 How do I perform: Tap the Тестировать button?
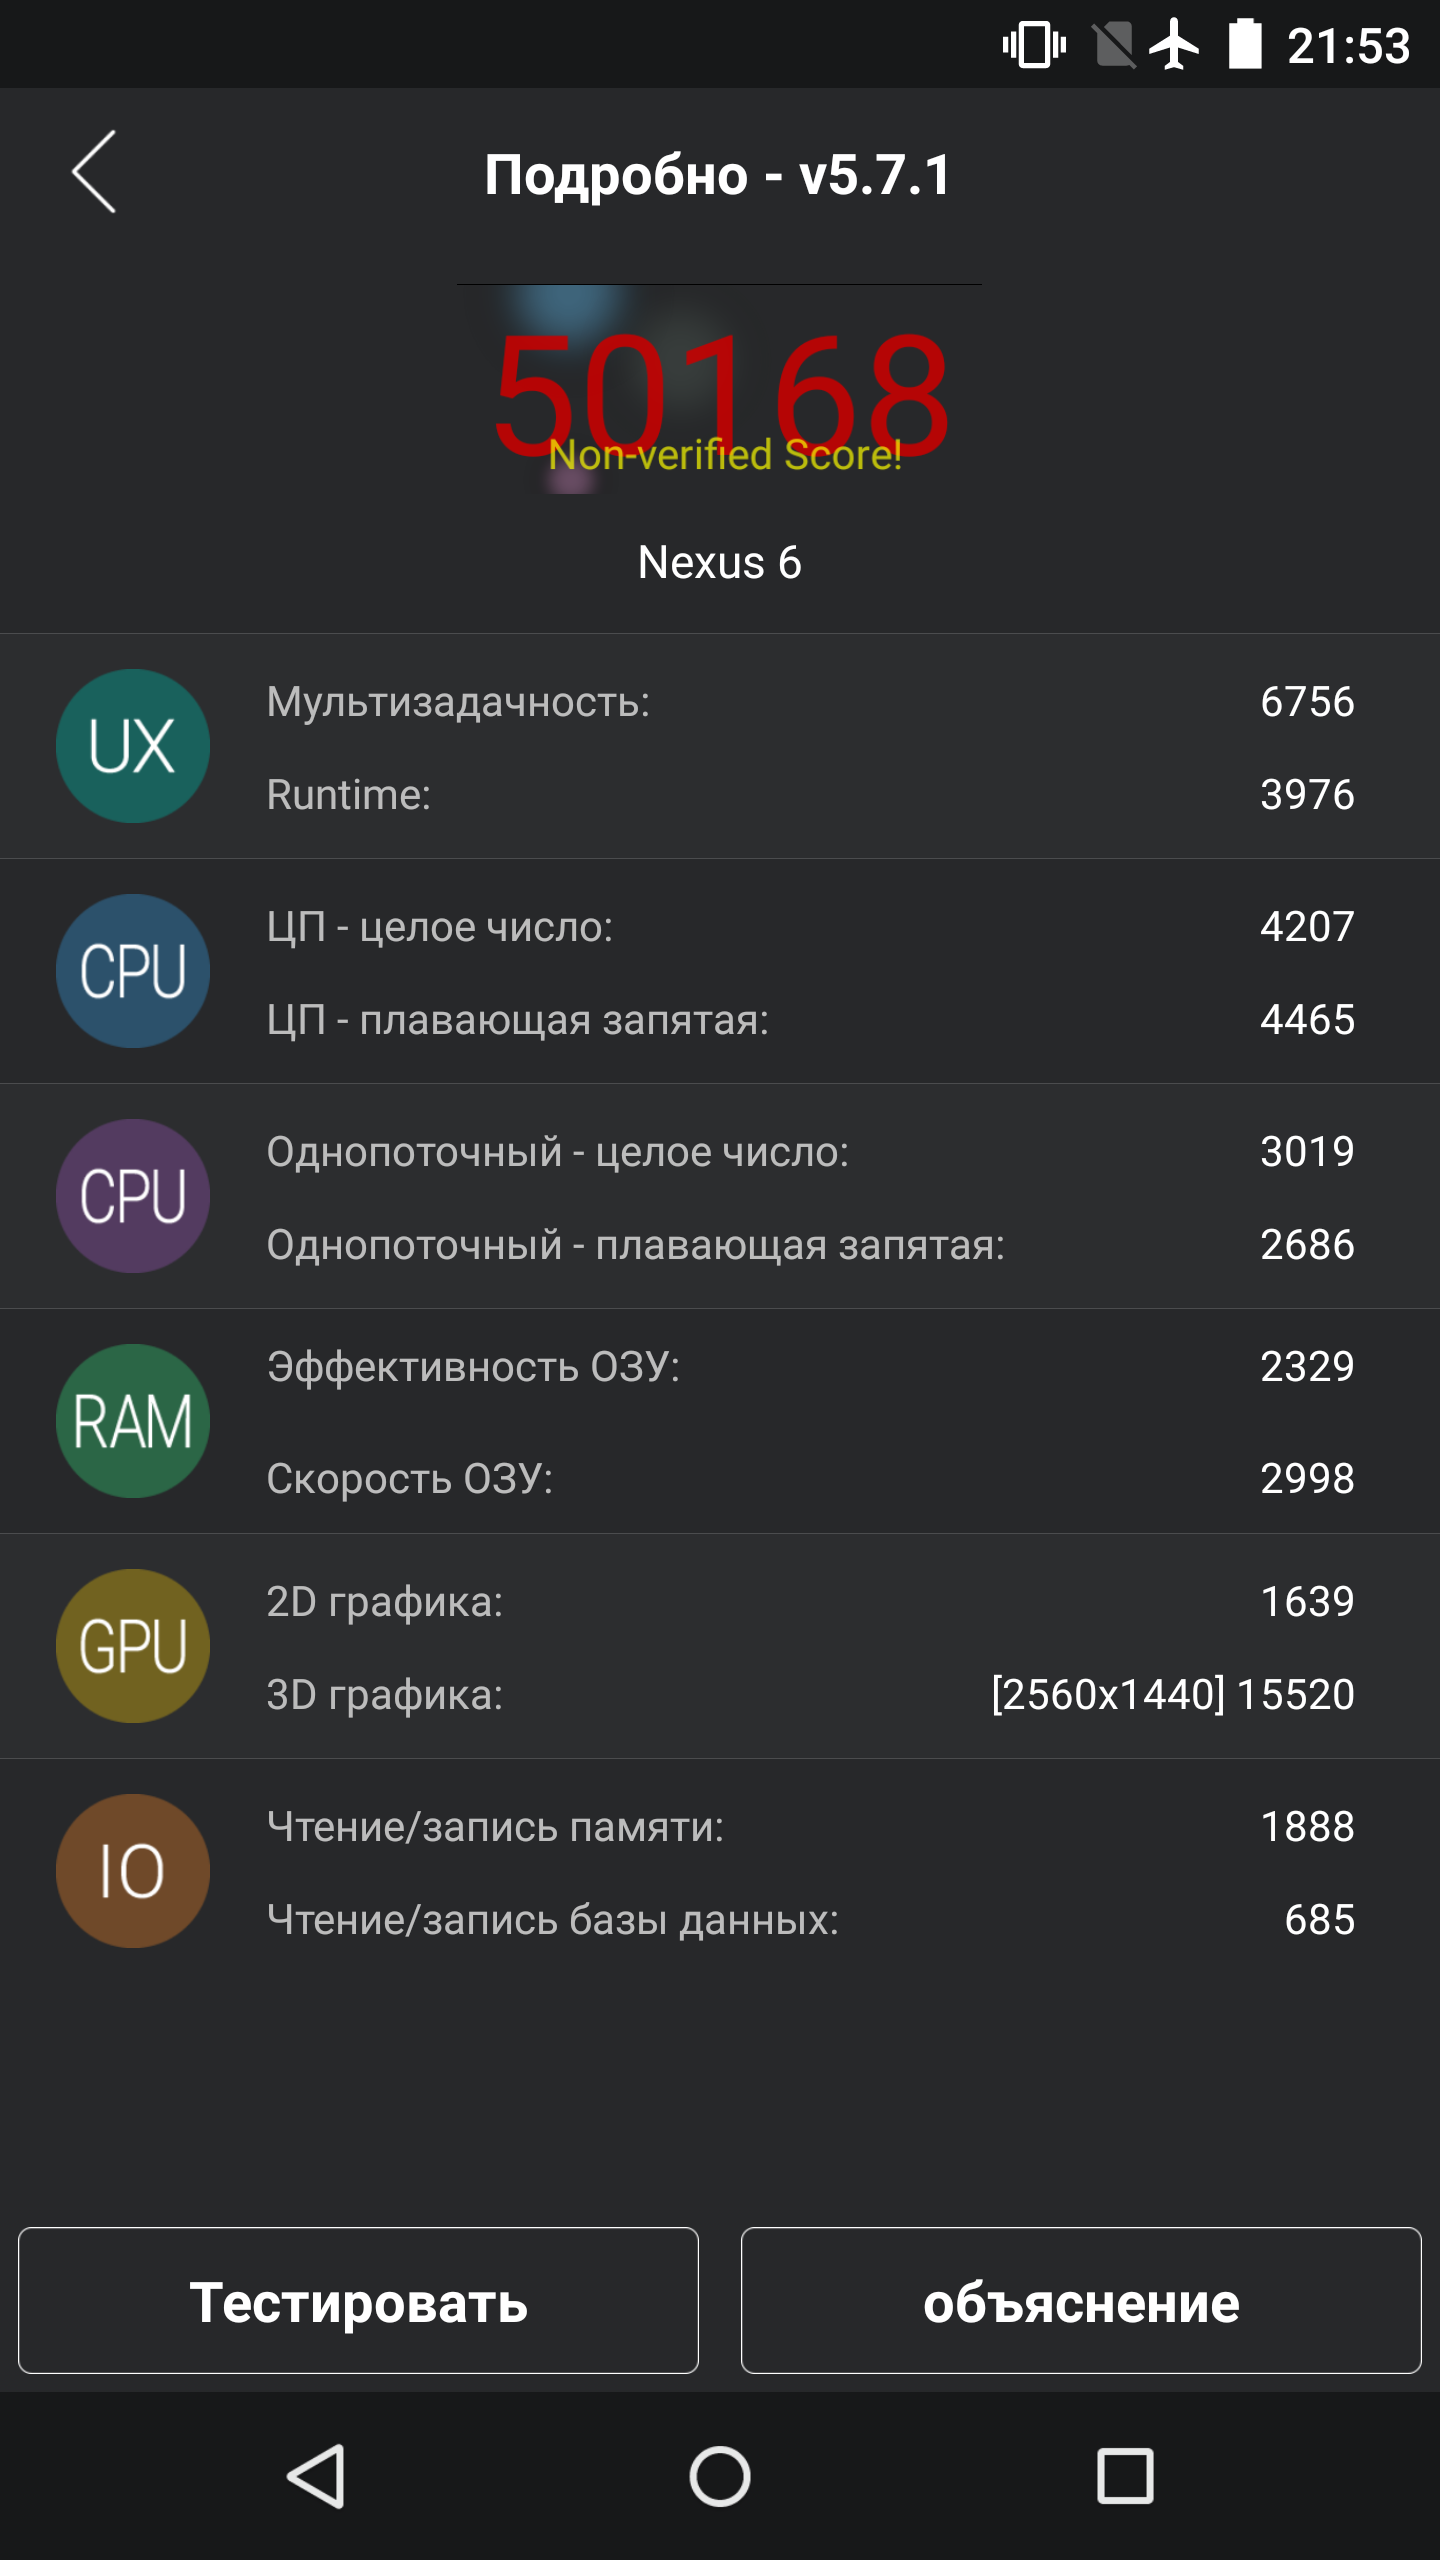pos(358,2300)
